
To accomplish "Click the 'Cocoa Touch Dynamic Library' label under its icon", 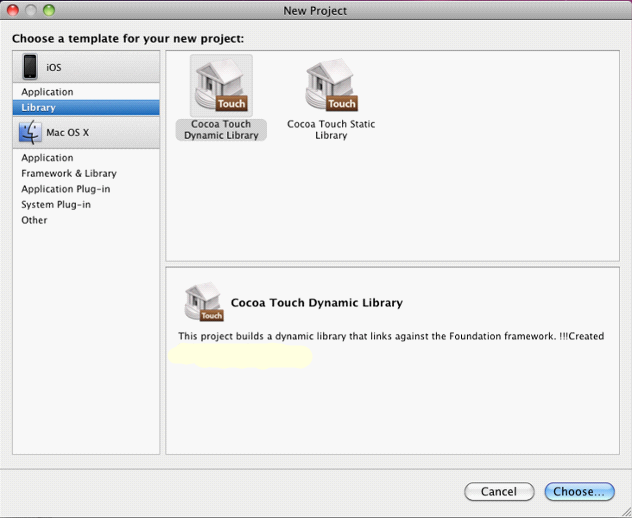I will pyautogui.click(x=221, y=130).
